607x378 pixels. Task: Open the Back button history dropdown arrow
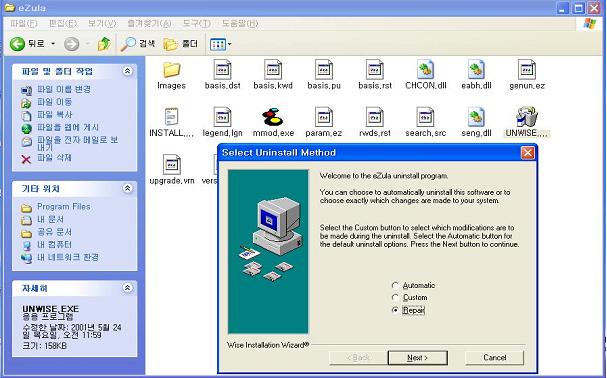[x=53, y=44]
